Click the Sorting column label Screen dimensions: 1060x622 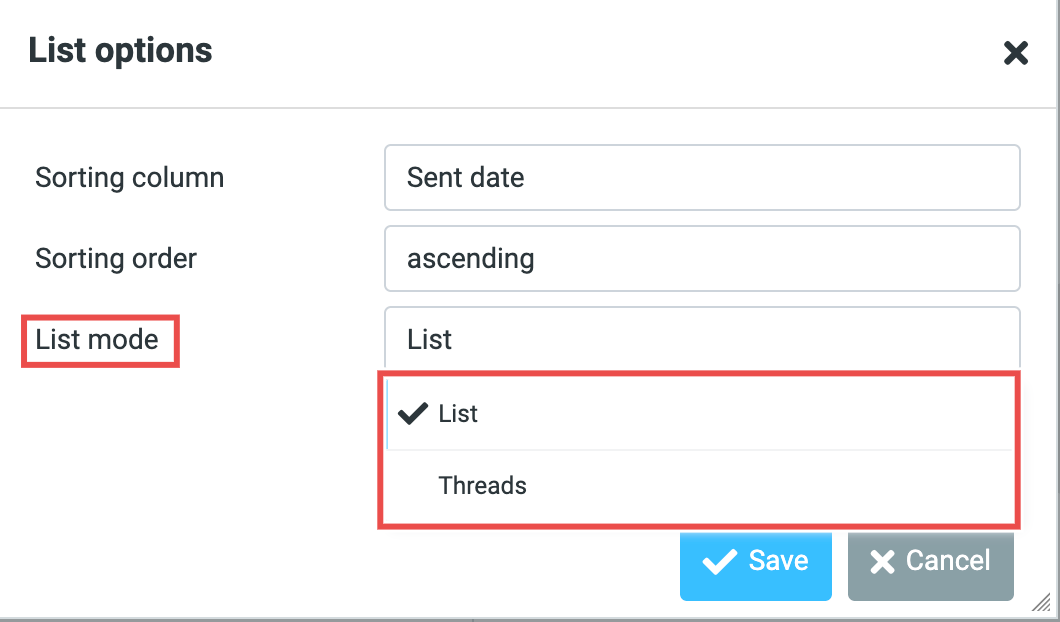point(129,178)
